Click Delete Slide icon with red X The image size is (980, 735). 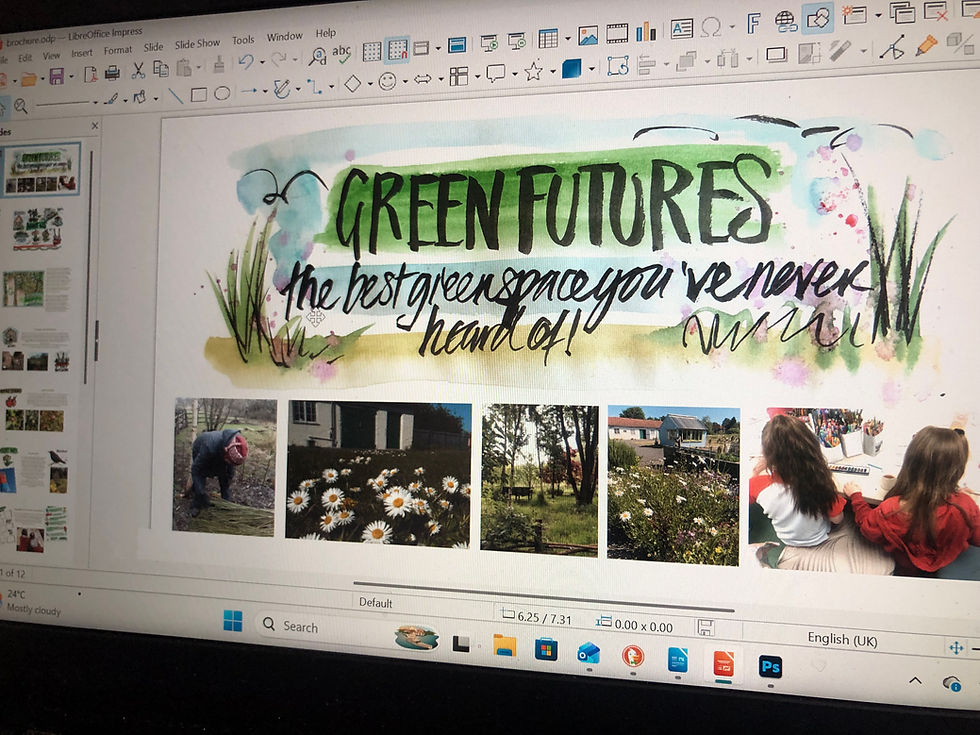tap(936, 11)
